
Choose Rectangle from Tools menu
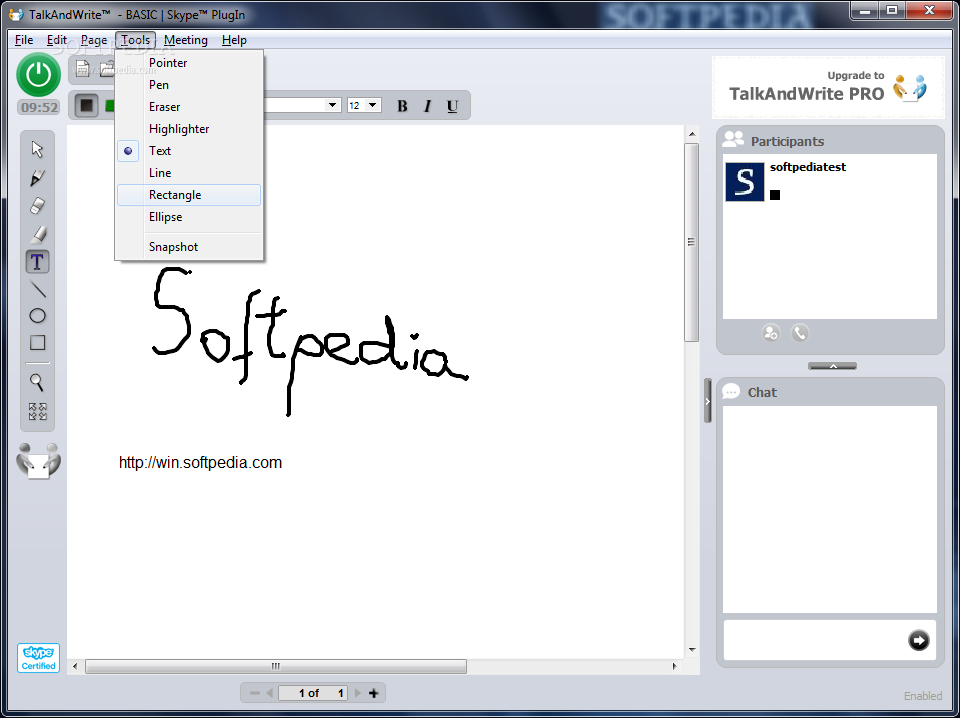coord(189,195)
